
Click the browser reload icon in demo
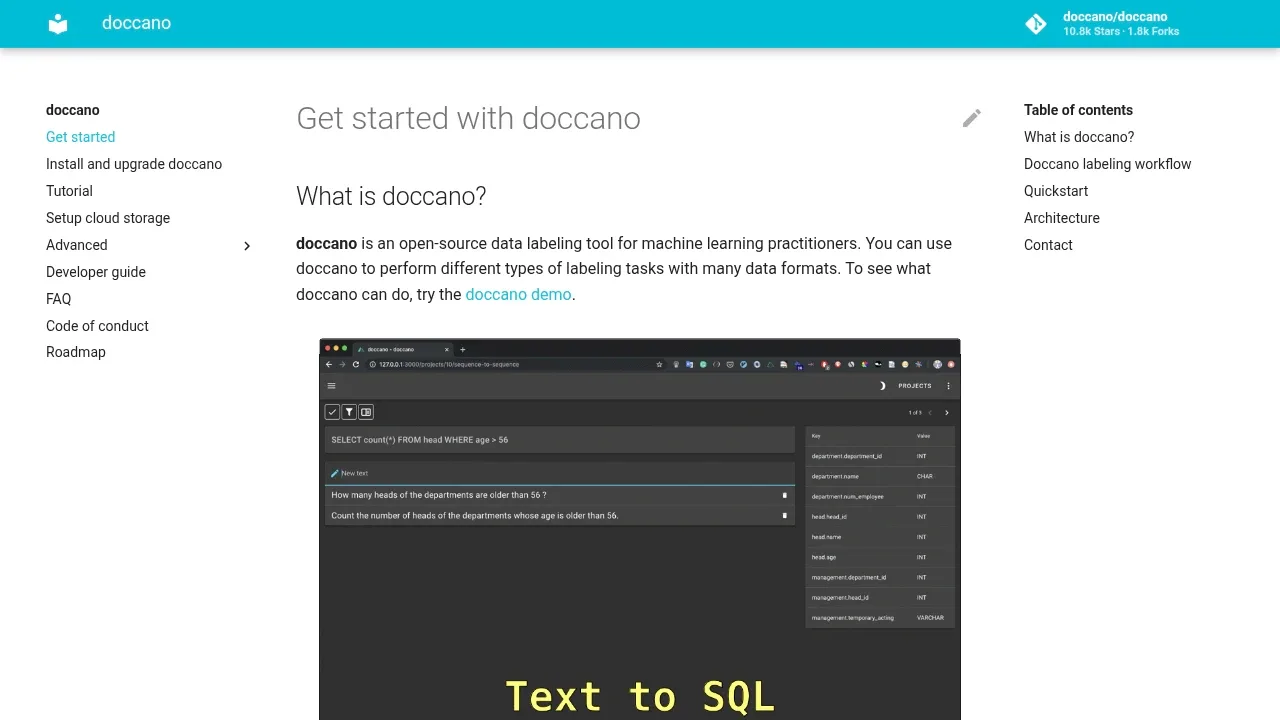pyautogui.click(x=355, y=364)
